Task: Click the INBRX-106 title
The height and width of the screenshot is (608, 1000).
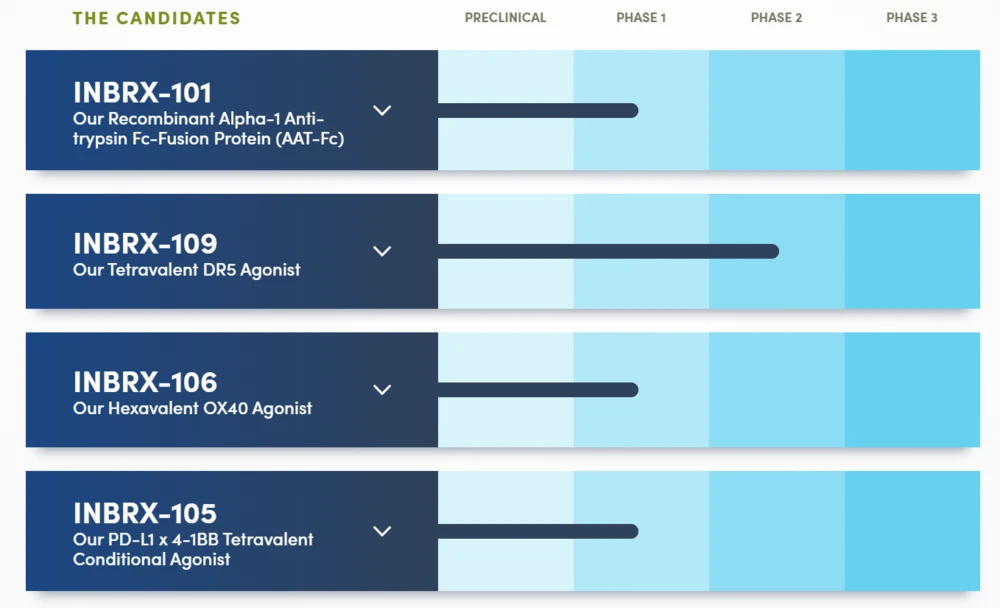Action: click(x=145, y=382)
